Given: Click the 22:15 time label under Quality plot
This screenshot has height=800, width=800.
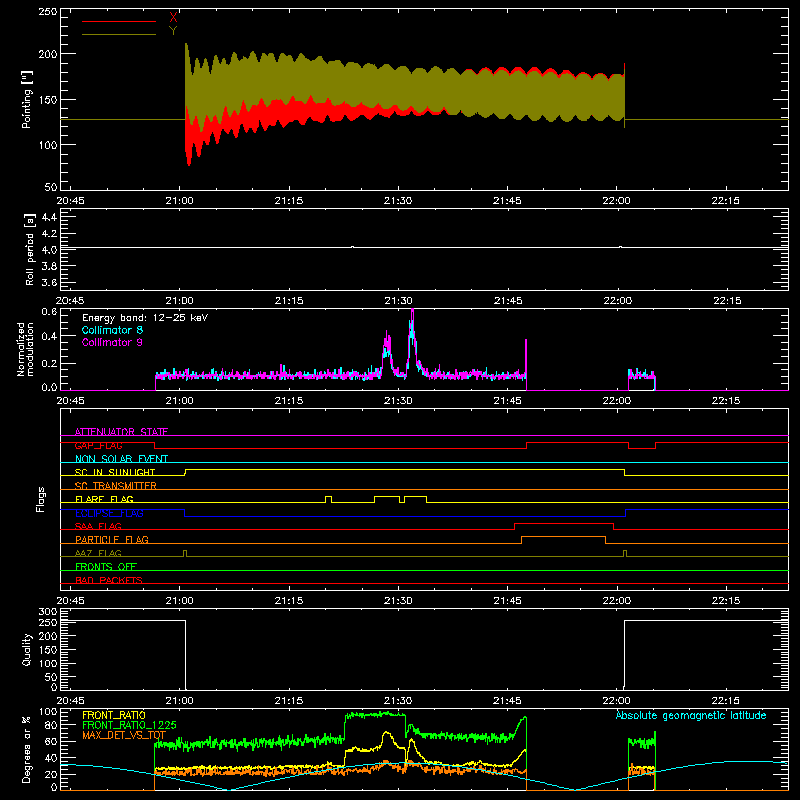Looking at the screenshot, I should [x=726, y=701].
